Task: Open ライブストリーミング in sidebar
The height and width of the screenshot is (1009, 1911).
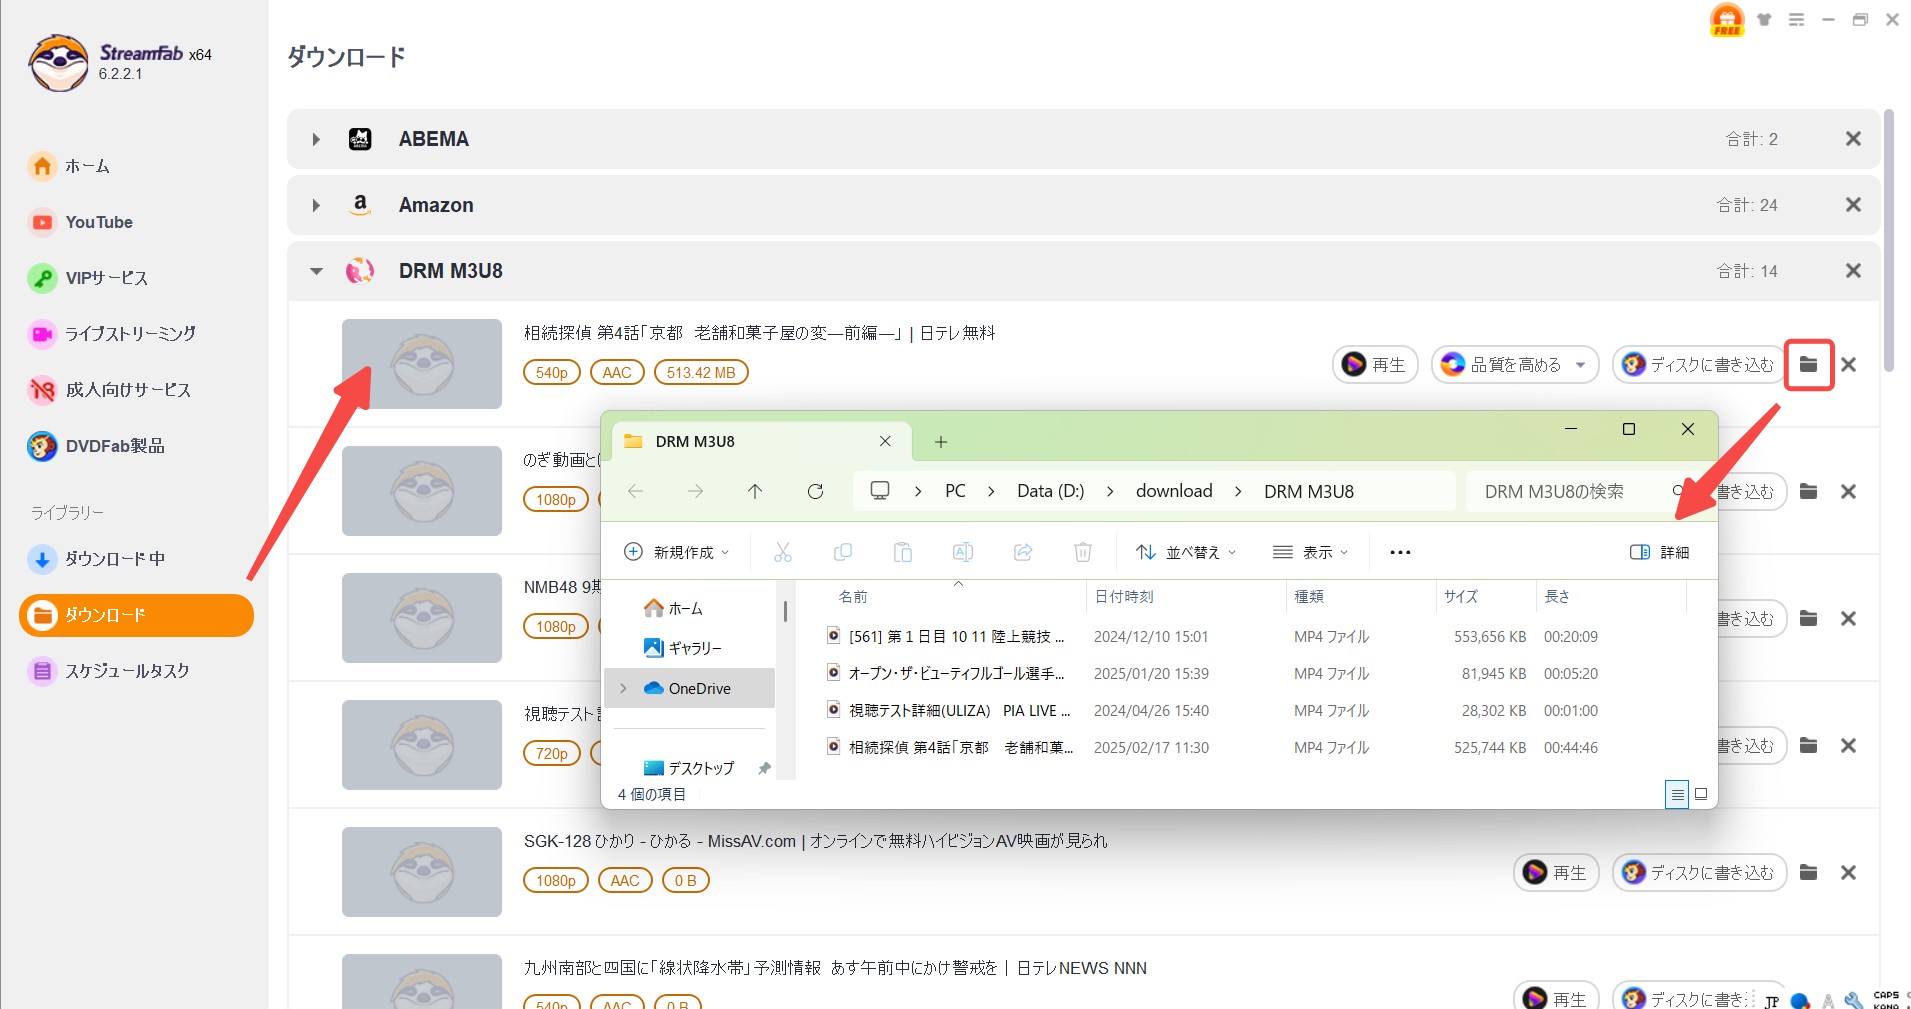Action: pyautogui.click(x=112, y=334)
